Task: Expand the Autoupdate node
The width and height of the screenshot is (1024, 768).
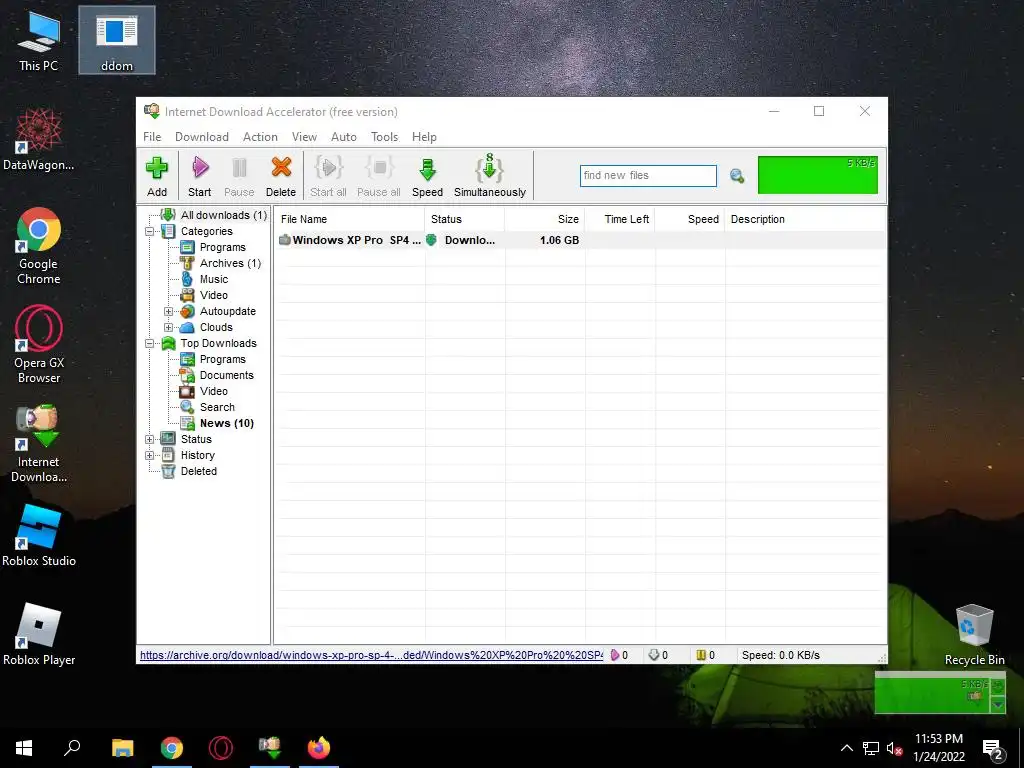Action: [168, 312]
